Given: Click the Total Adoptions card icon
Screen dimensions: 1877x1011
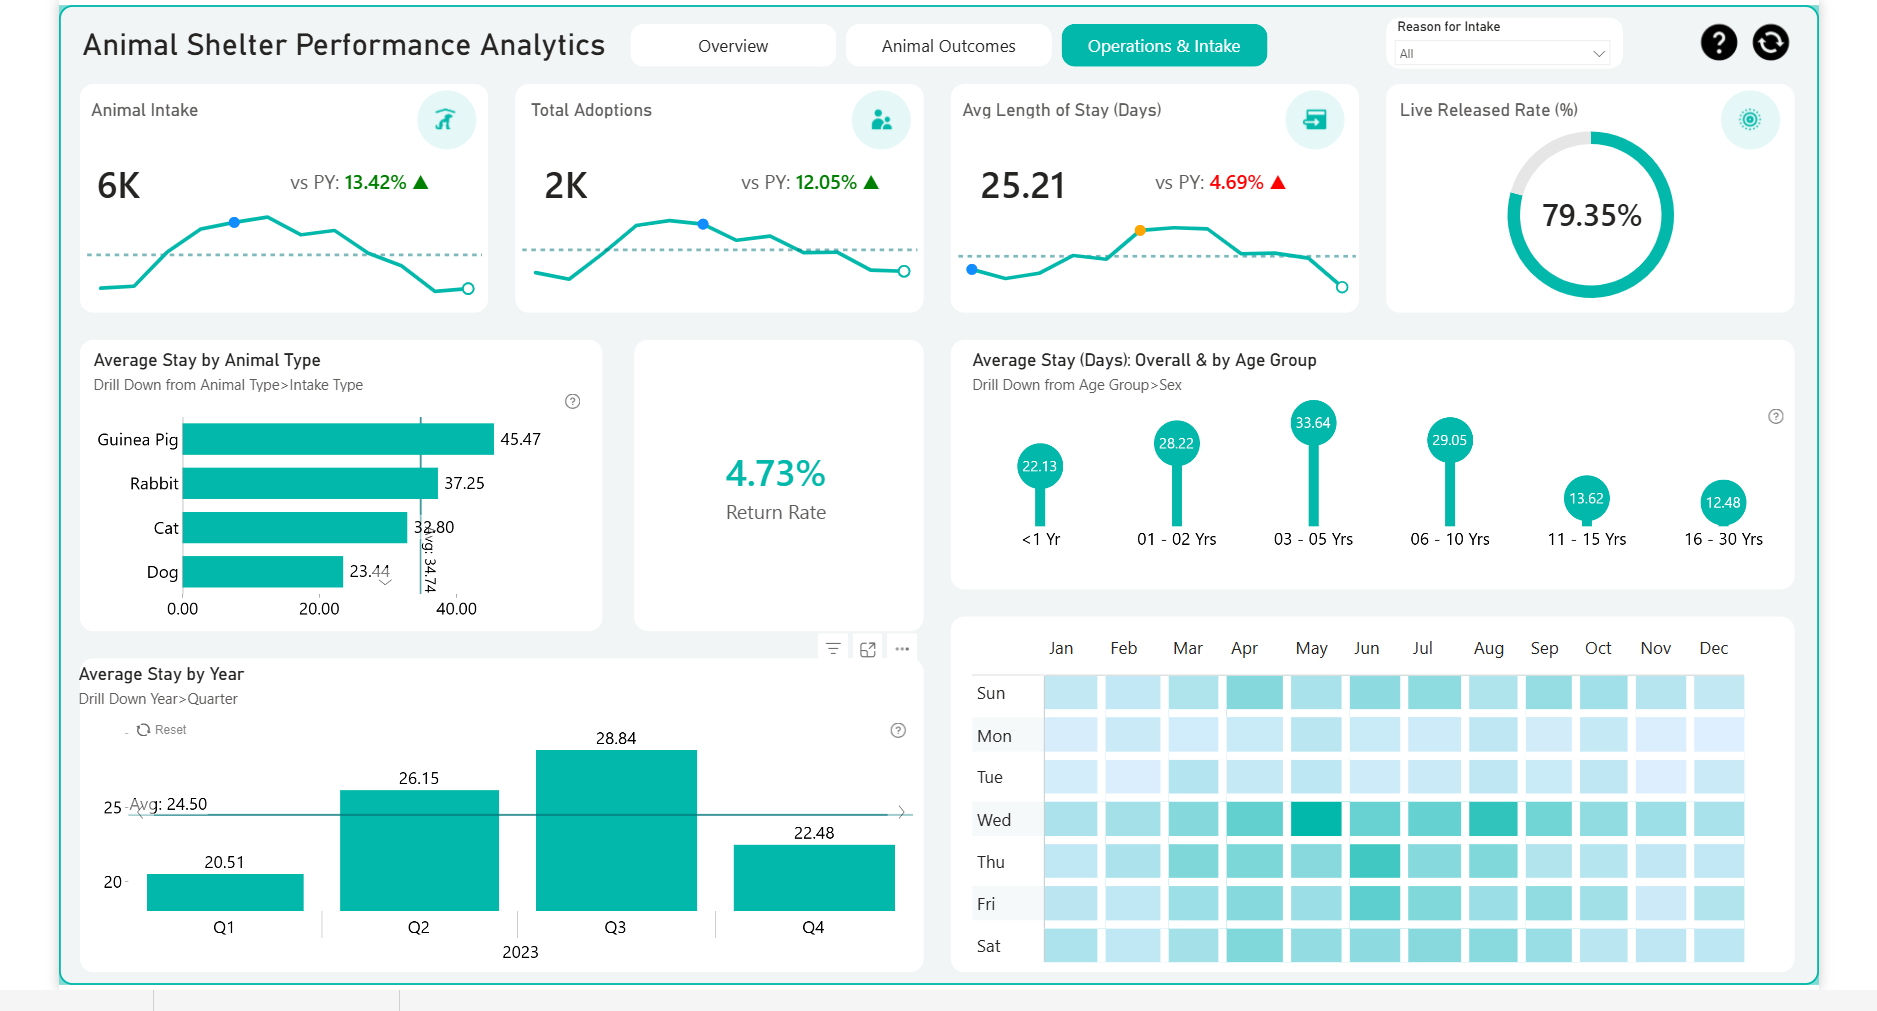Looking at the screenshot, I should click(x=881, y=120).
